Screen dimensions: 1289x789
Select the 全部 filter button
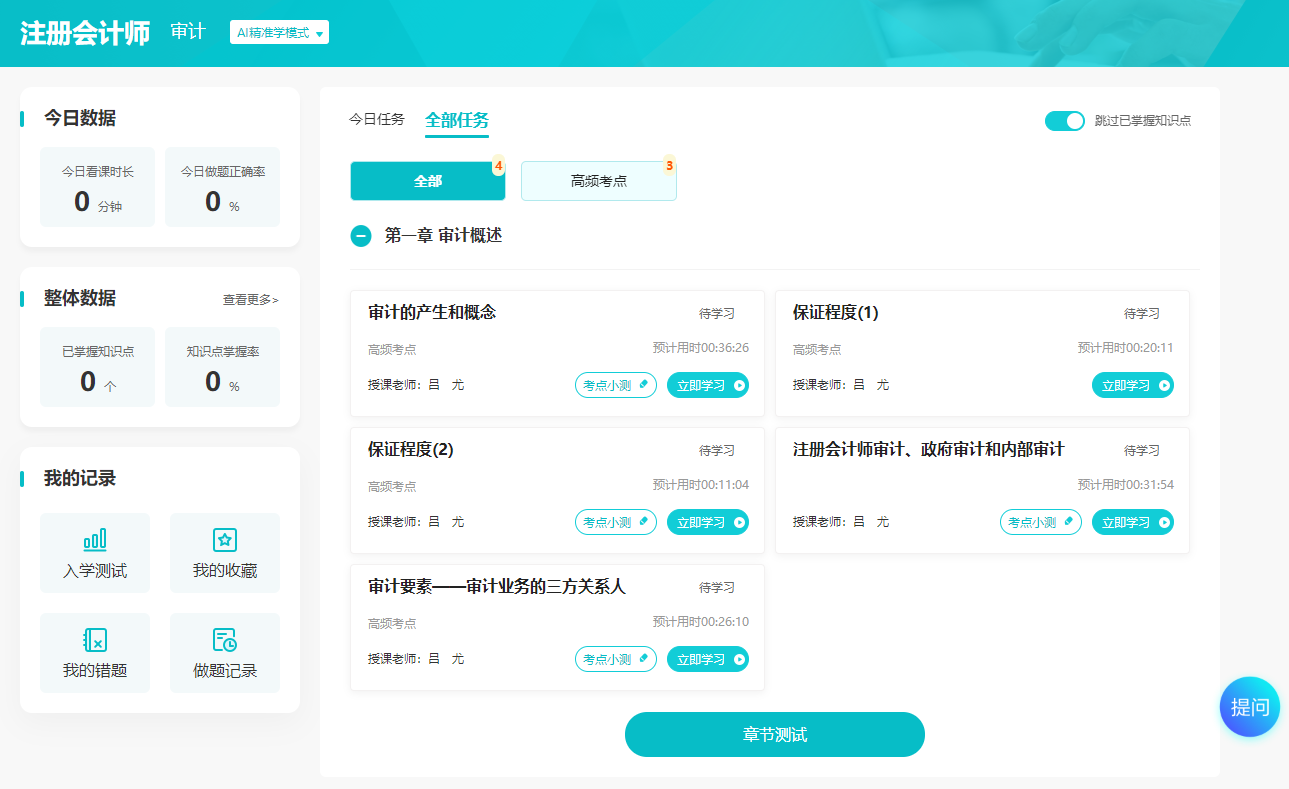[427, 181]
